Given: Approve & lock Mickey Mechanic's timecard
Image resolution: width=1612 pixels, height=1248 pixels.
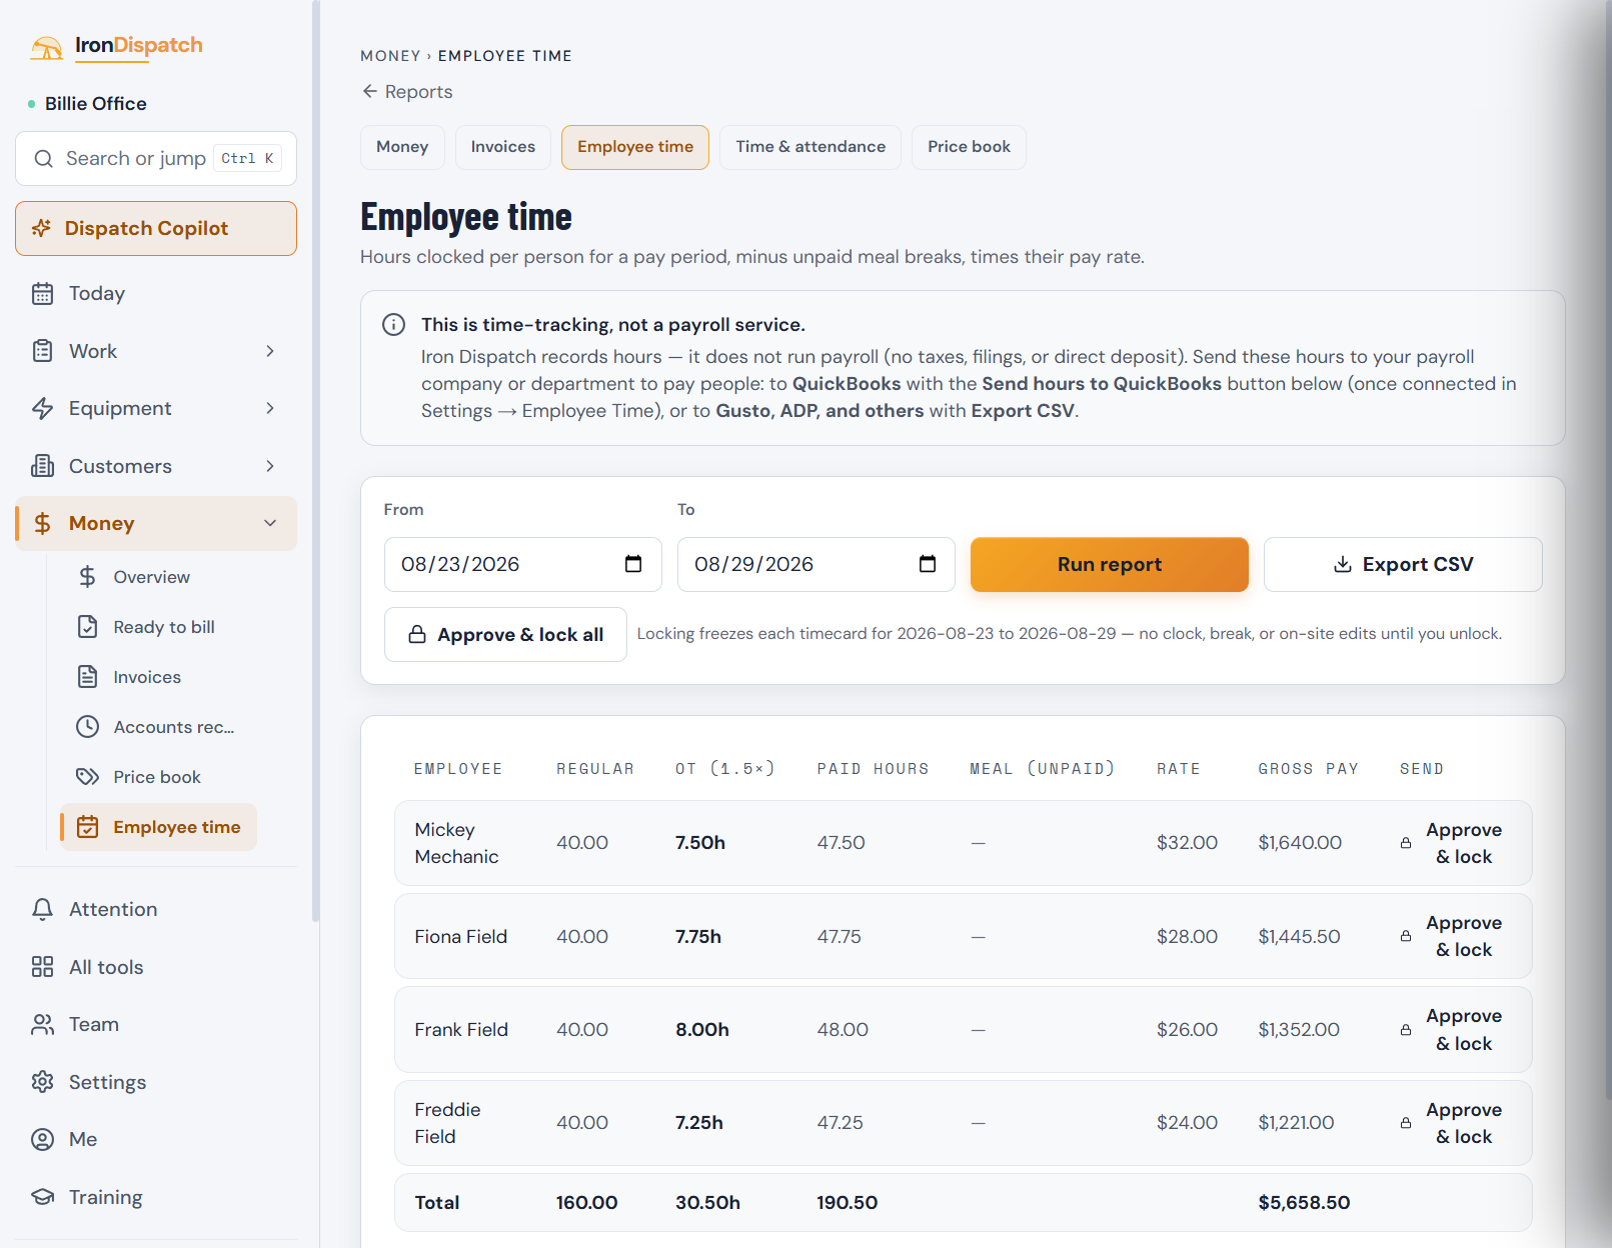Looking at the screenshot, I should [x=1452, y=843].
